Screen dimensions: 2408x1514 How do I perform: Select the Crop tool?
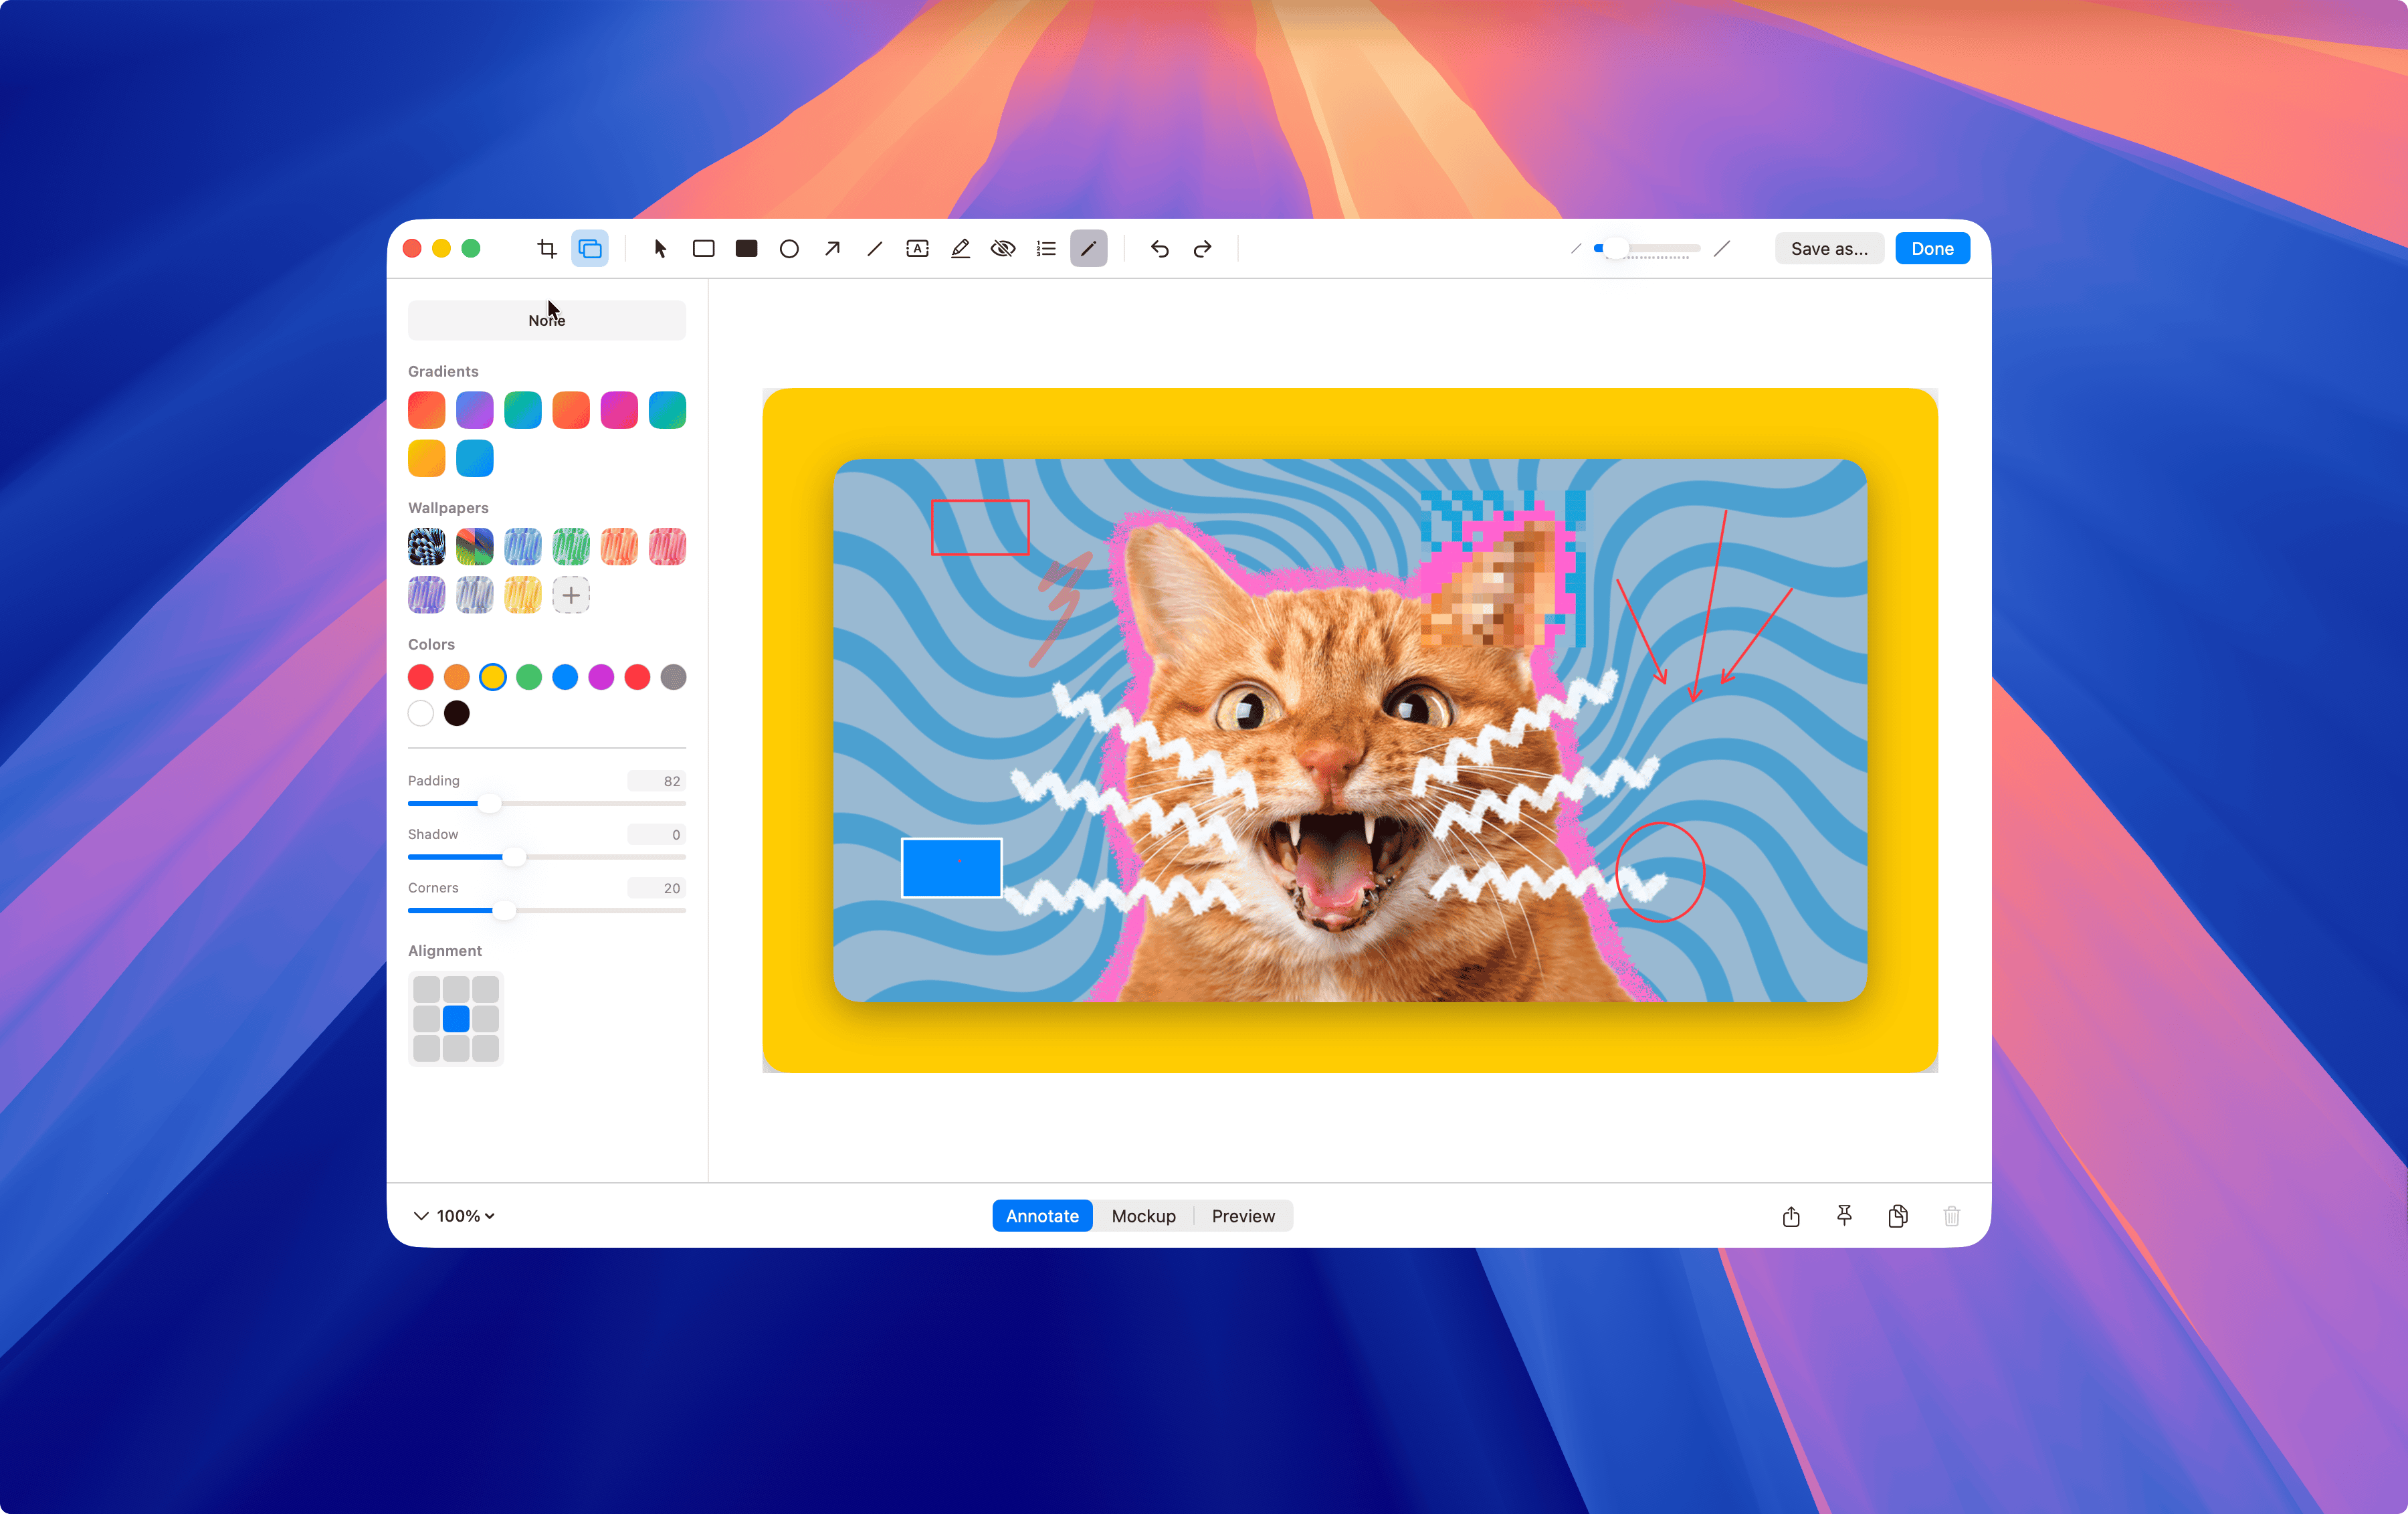click(x=546, y=248)
